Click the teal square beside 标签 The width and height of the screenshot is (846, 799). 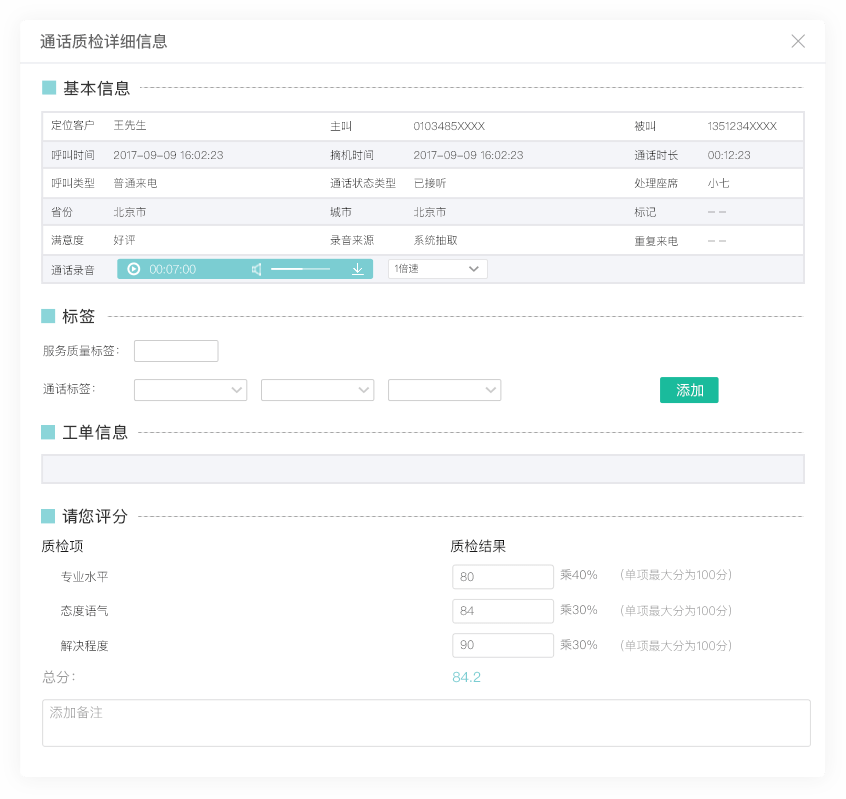pos(48,316)
